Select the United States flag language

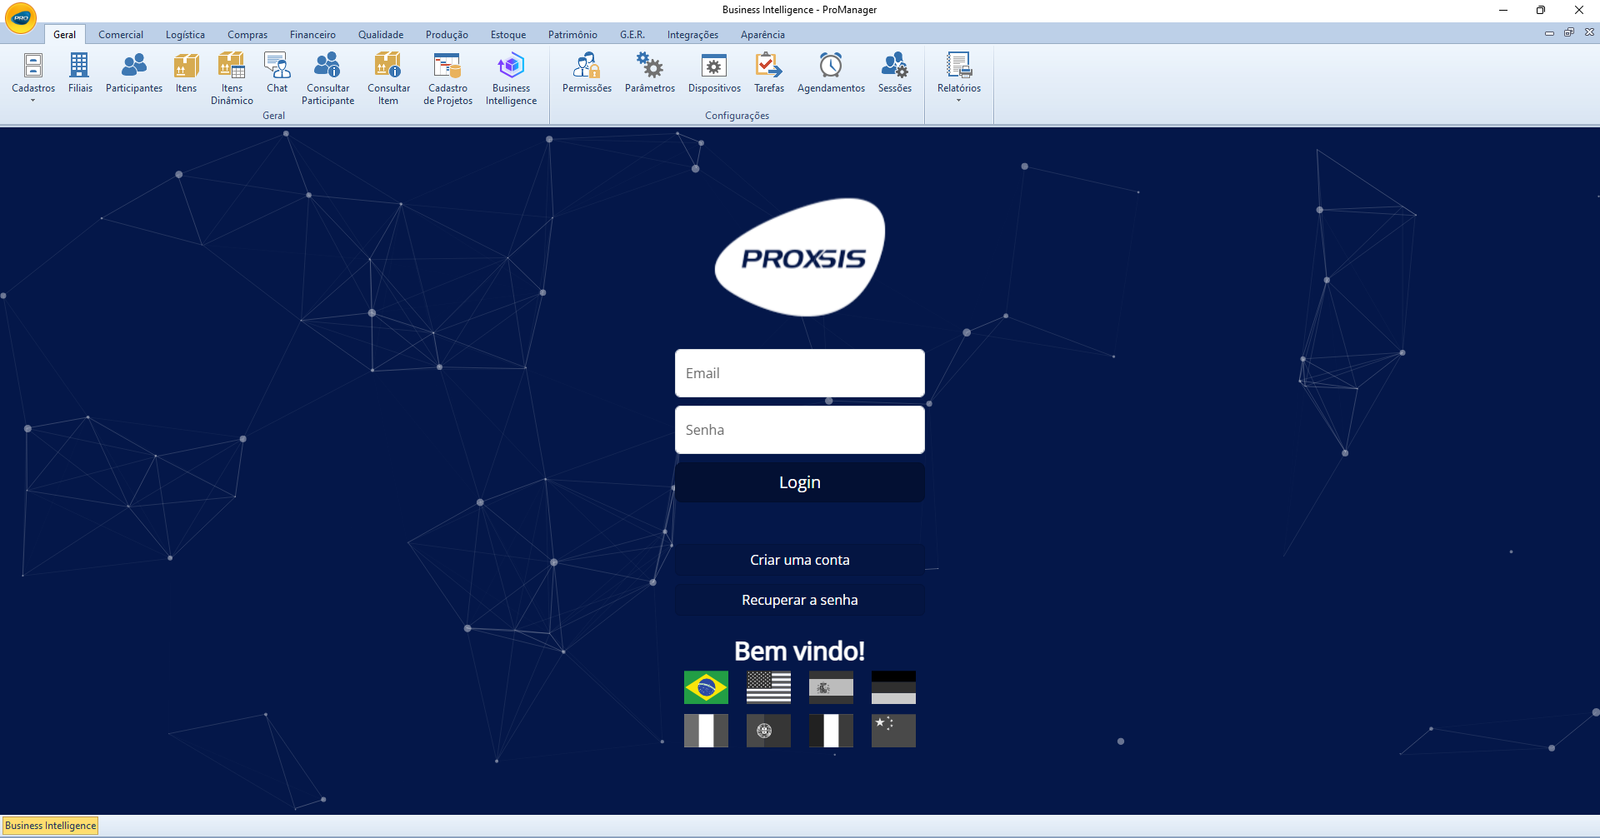[768, 687]
